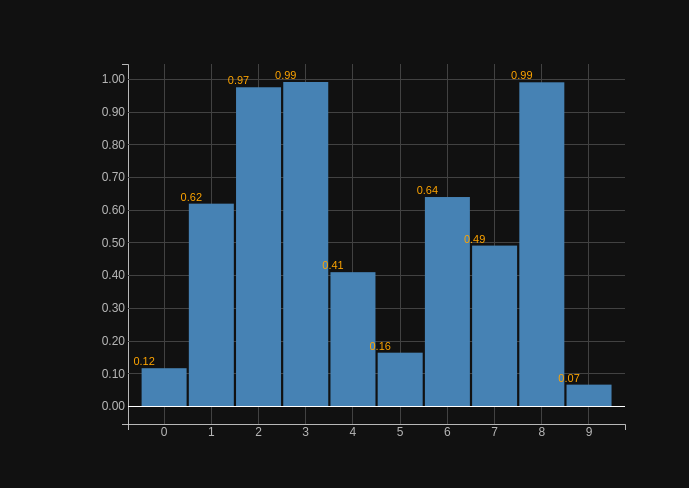Select the tall bar at x position 3
The image size is (689, 488).
(305, 244)
